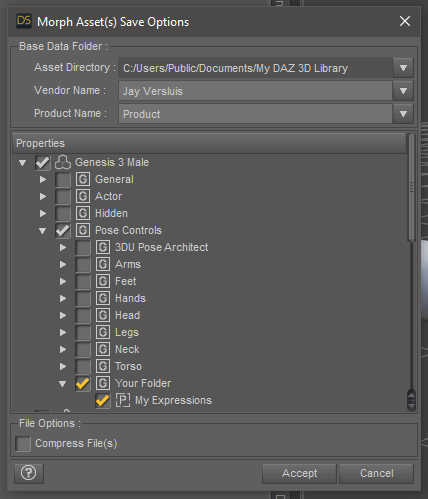428x499 pixels.
Task: Tick the Head checkbox
Action: click(83, 316)
